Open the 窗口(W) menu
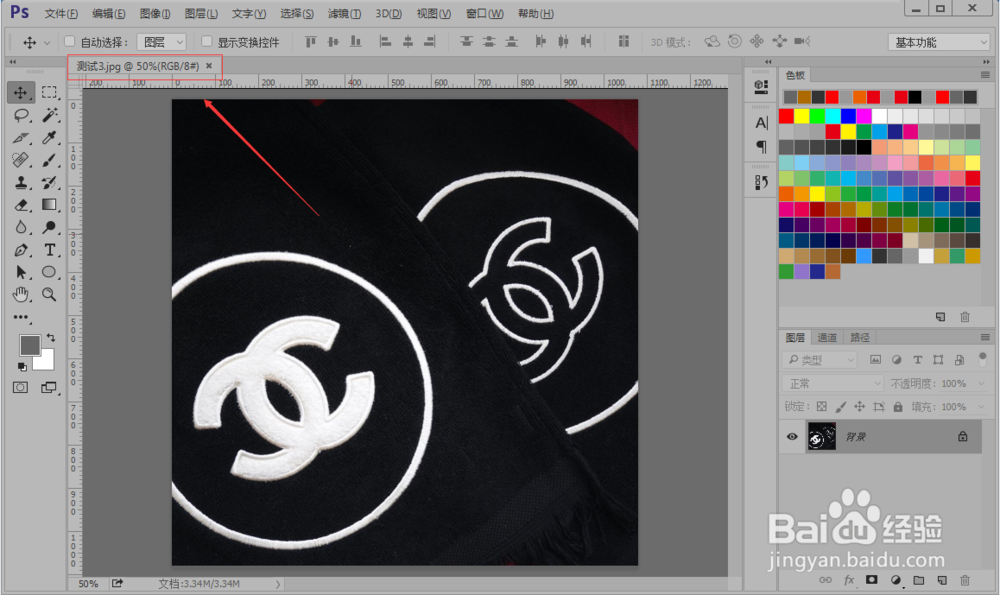This screenshot has width=1000, height=595. [485, 13]
